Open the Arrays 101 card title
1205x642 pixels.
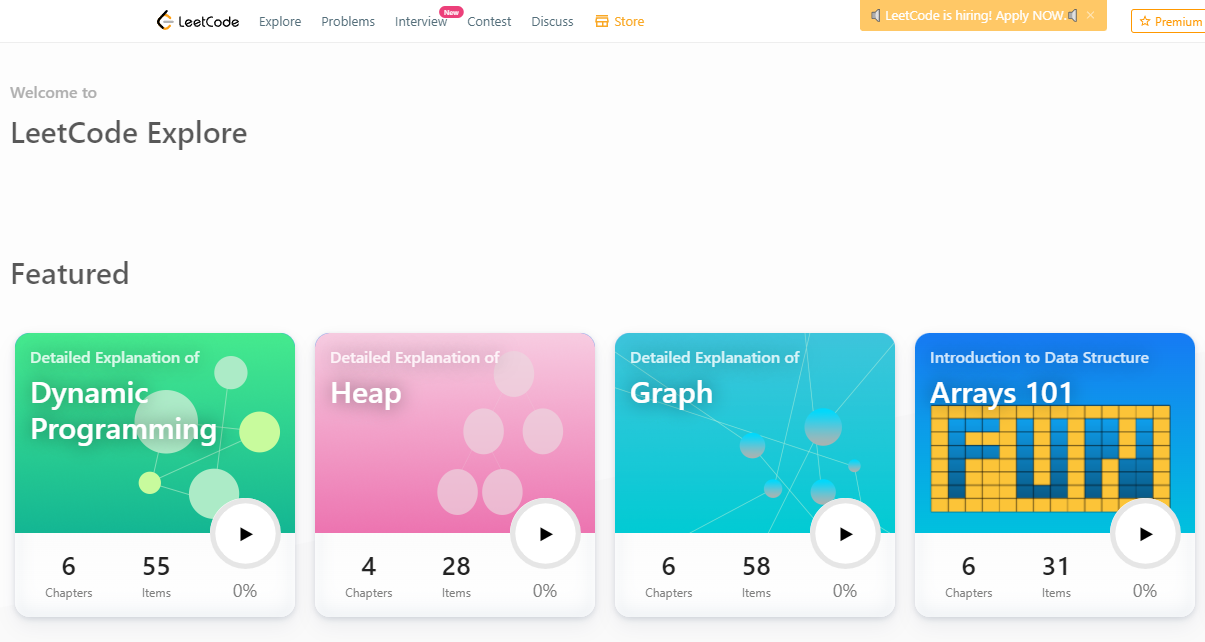click(1001, 393)
